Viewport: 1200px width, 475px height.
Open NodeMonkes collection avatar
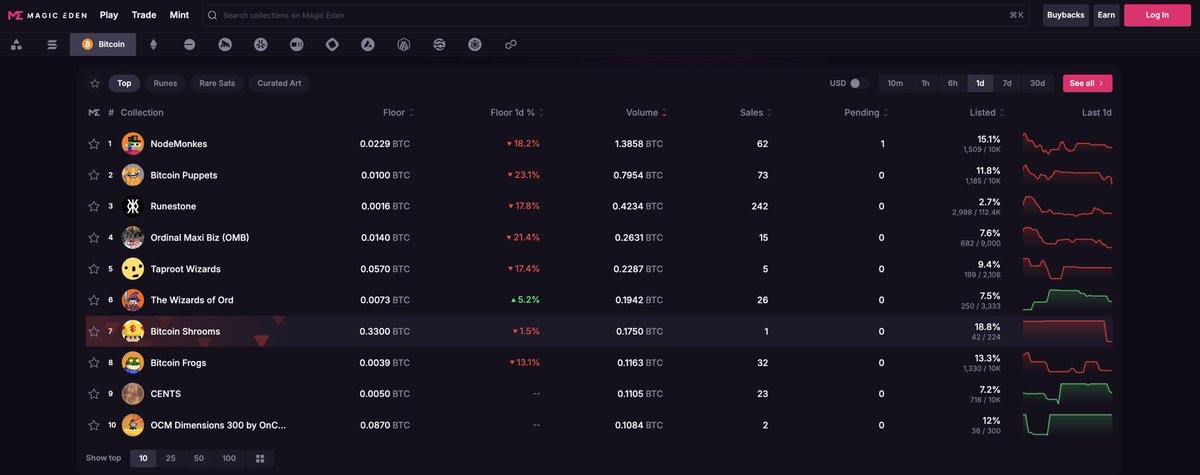click(x=133, y=144)
